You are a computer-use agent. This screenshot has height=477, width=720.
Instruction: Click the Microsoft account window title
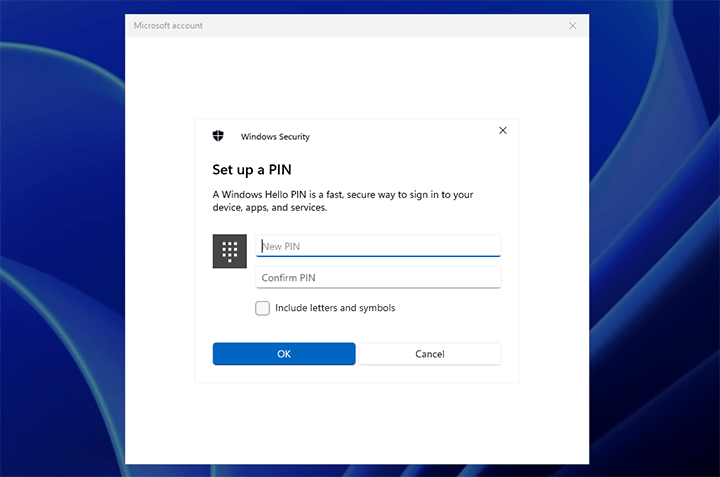coord(168,26)
